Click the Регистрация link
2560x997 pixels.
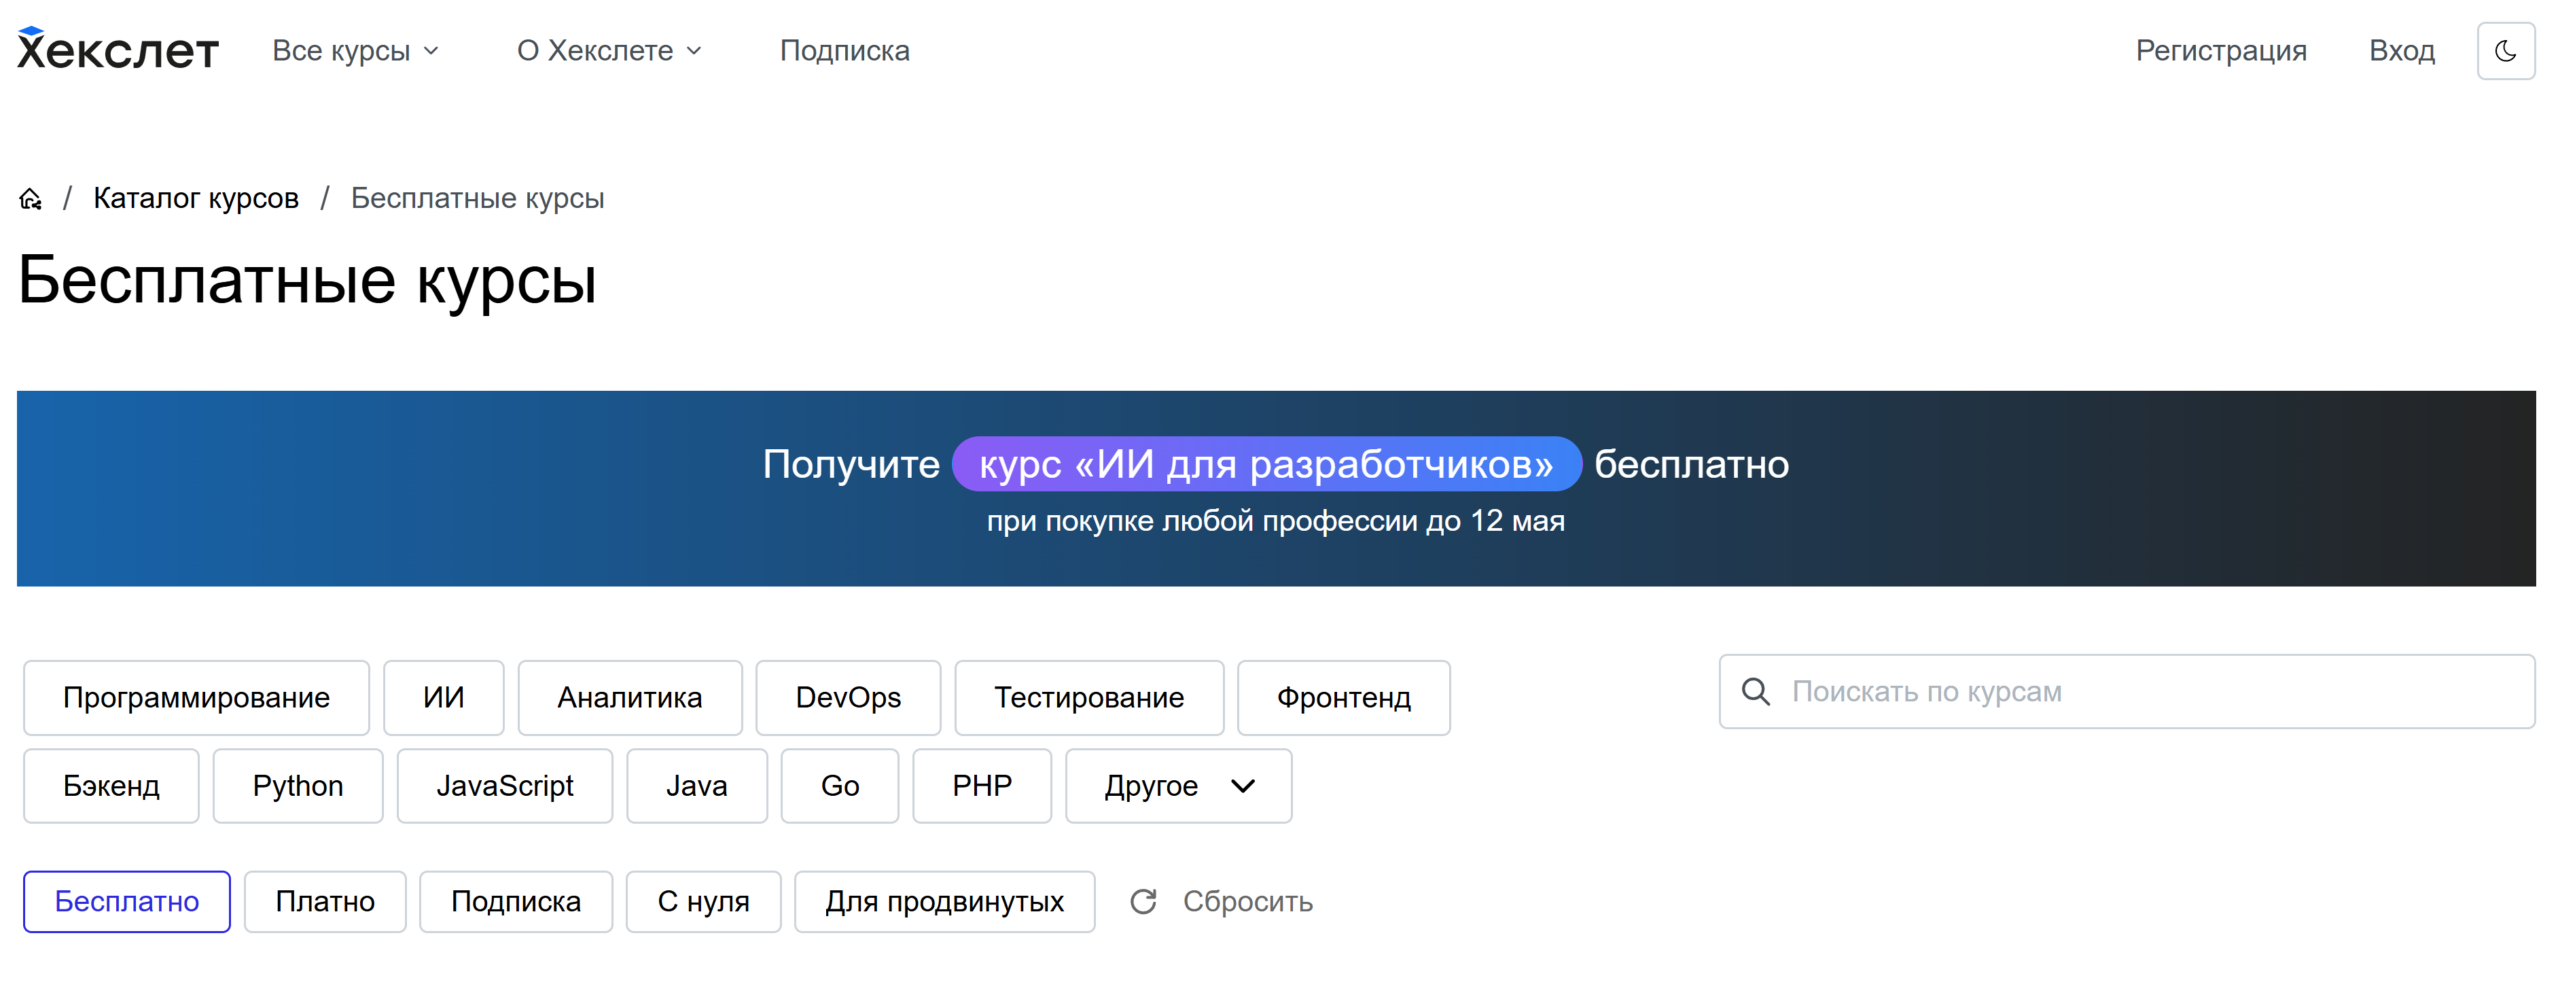coord(2220,50)
